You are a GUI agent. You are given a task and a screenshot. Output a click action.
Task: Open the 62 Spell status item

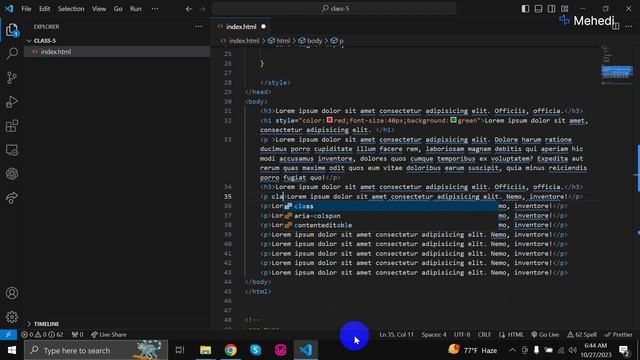pyautogui.click(x=582, y=335)
